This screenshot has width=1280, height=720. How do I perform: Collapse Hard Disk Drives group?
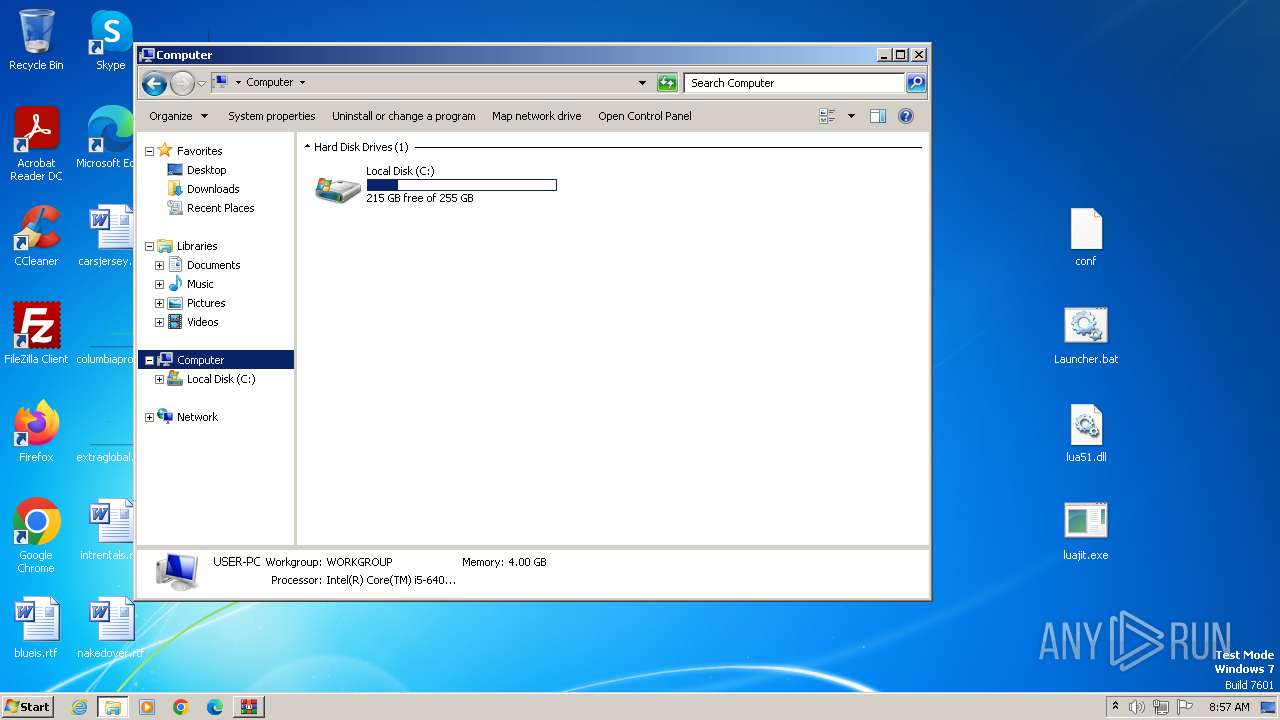tap(307, 147)
